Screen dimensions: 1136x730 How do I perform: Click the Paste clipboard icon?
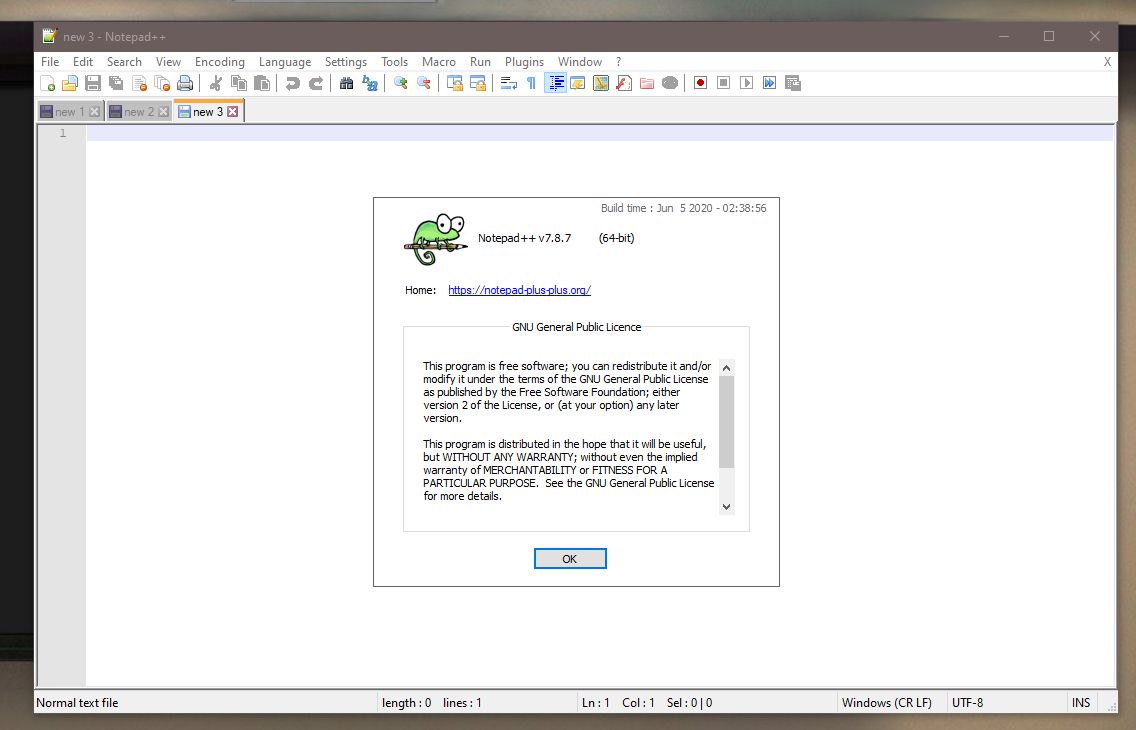(262, 83)
